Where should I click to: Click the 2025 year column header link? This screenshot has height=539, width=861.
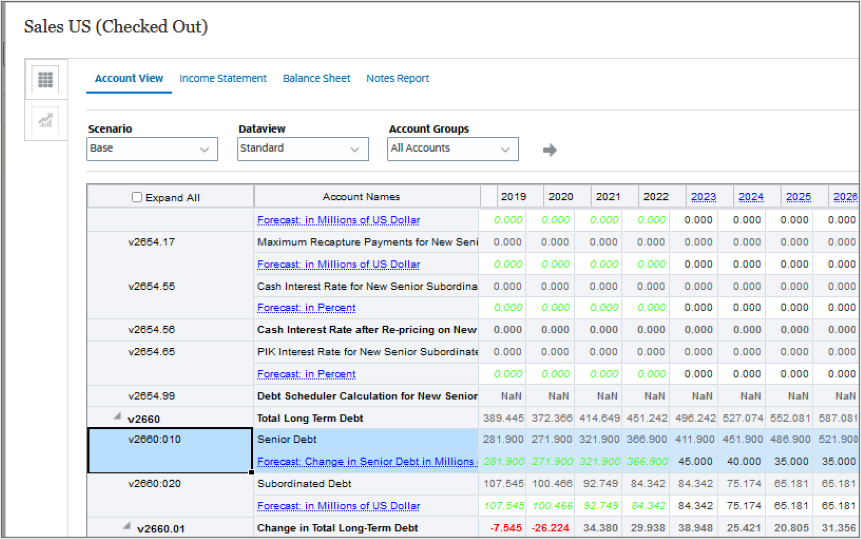point(798,197)
